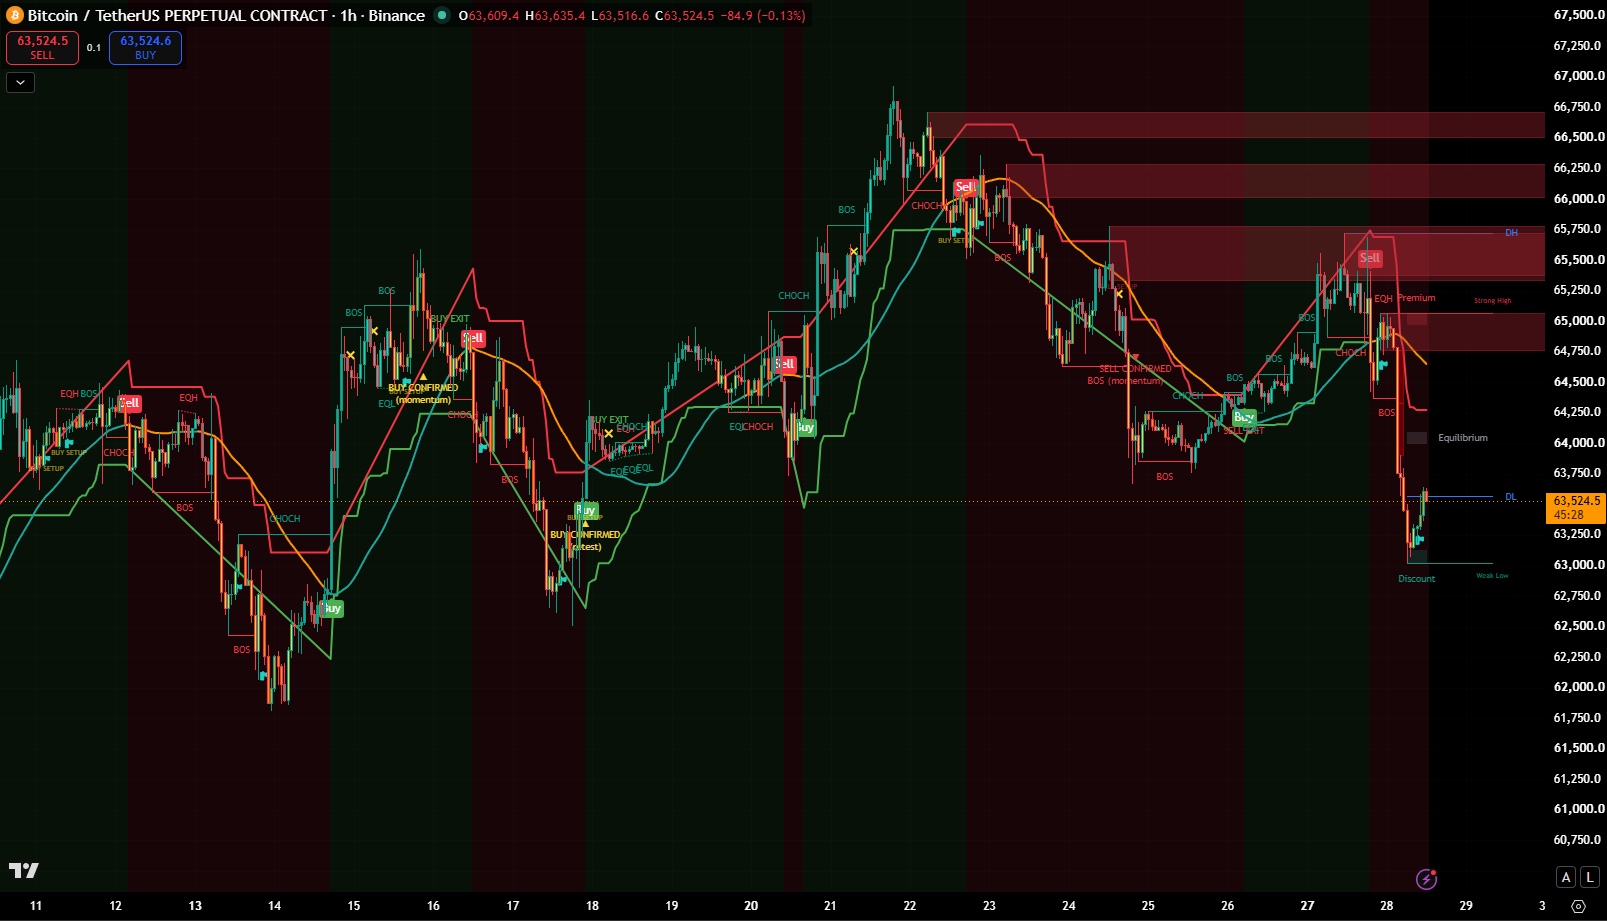Viewport: 1607px width, 921px height.
Task: Click the Buy signal label near date 26
Action: point(1244,417)
